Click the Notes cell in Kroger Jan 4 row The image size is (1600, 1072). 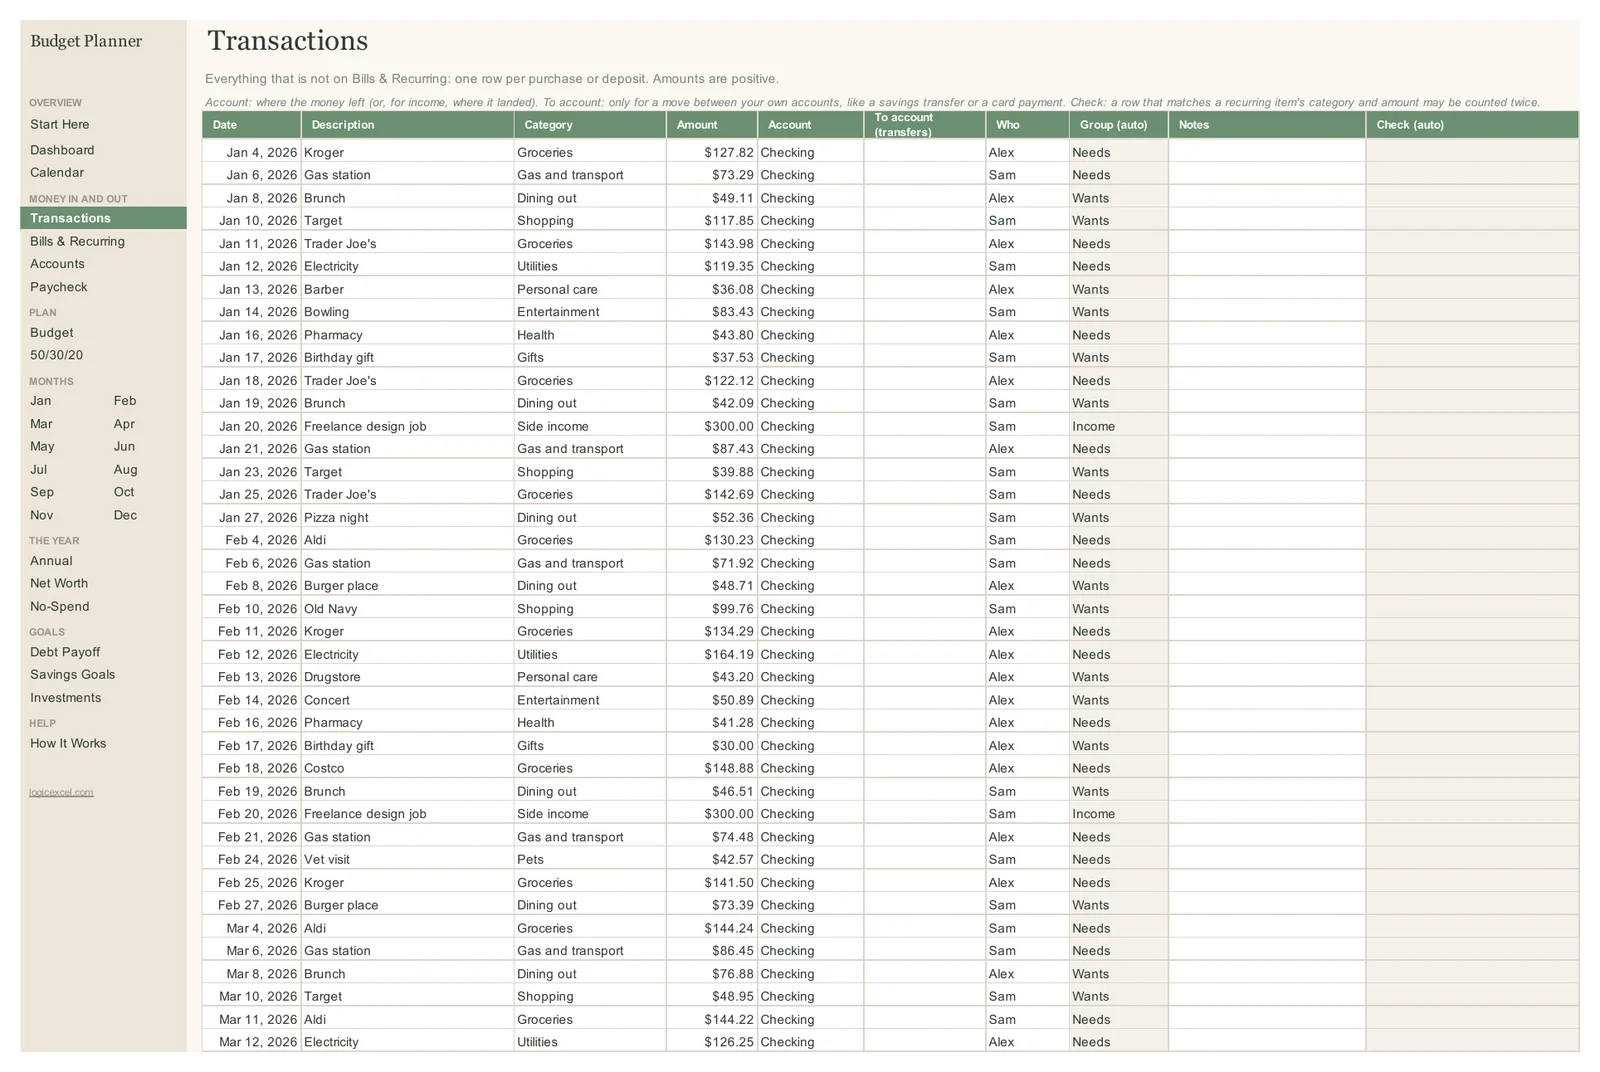click(x=1267, y=153)
